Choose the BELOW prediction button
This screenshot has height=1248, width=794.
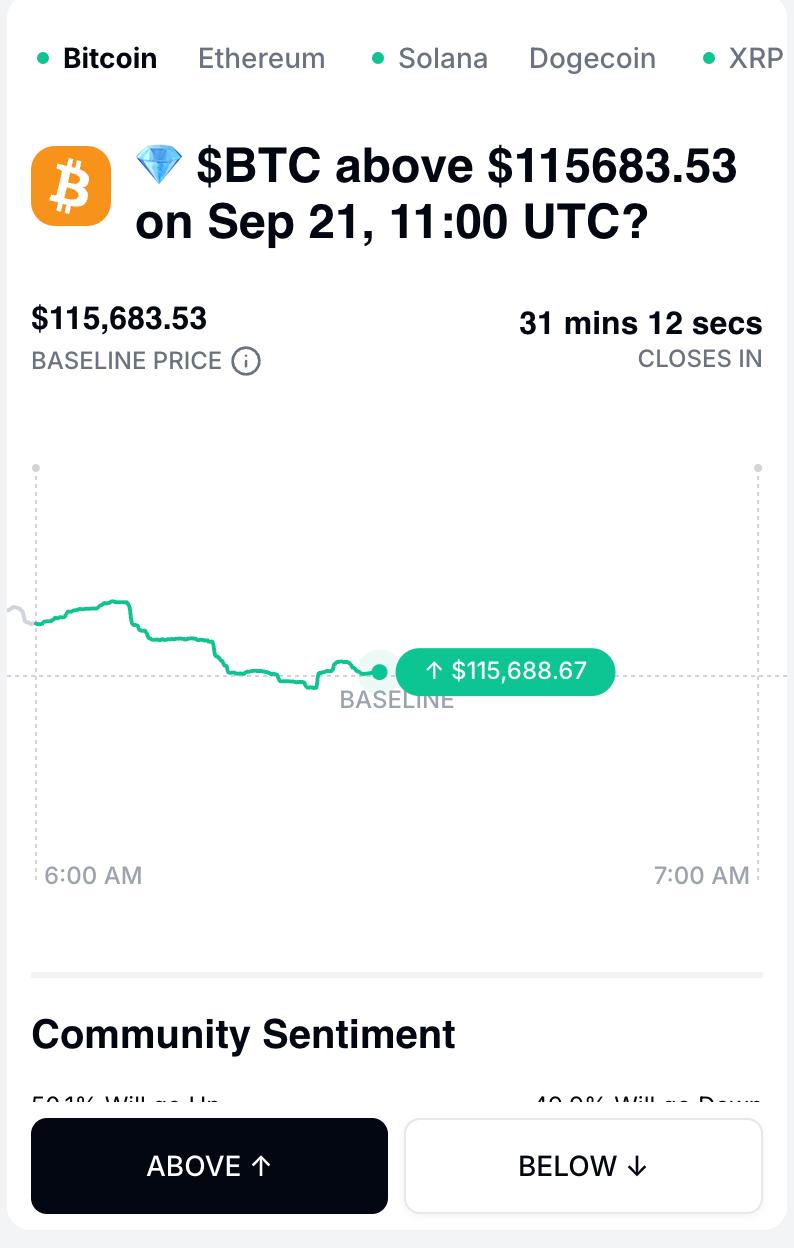(583, 1166)
